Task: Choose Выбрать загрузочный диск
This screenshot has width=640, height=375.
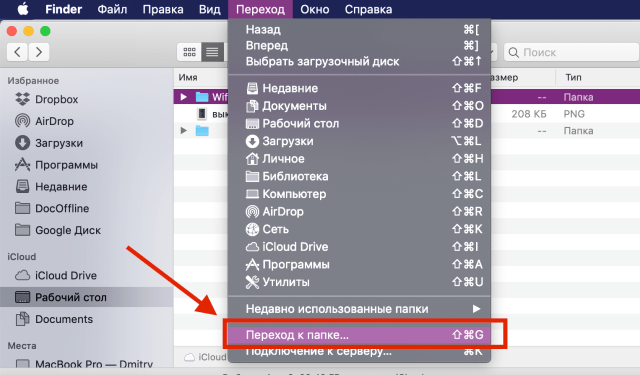Action: tap(359, 62)
